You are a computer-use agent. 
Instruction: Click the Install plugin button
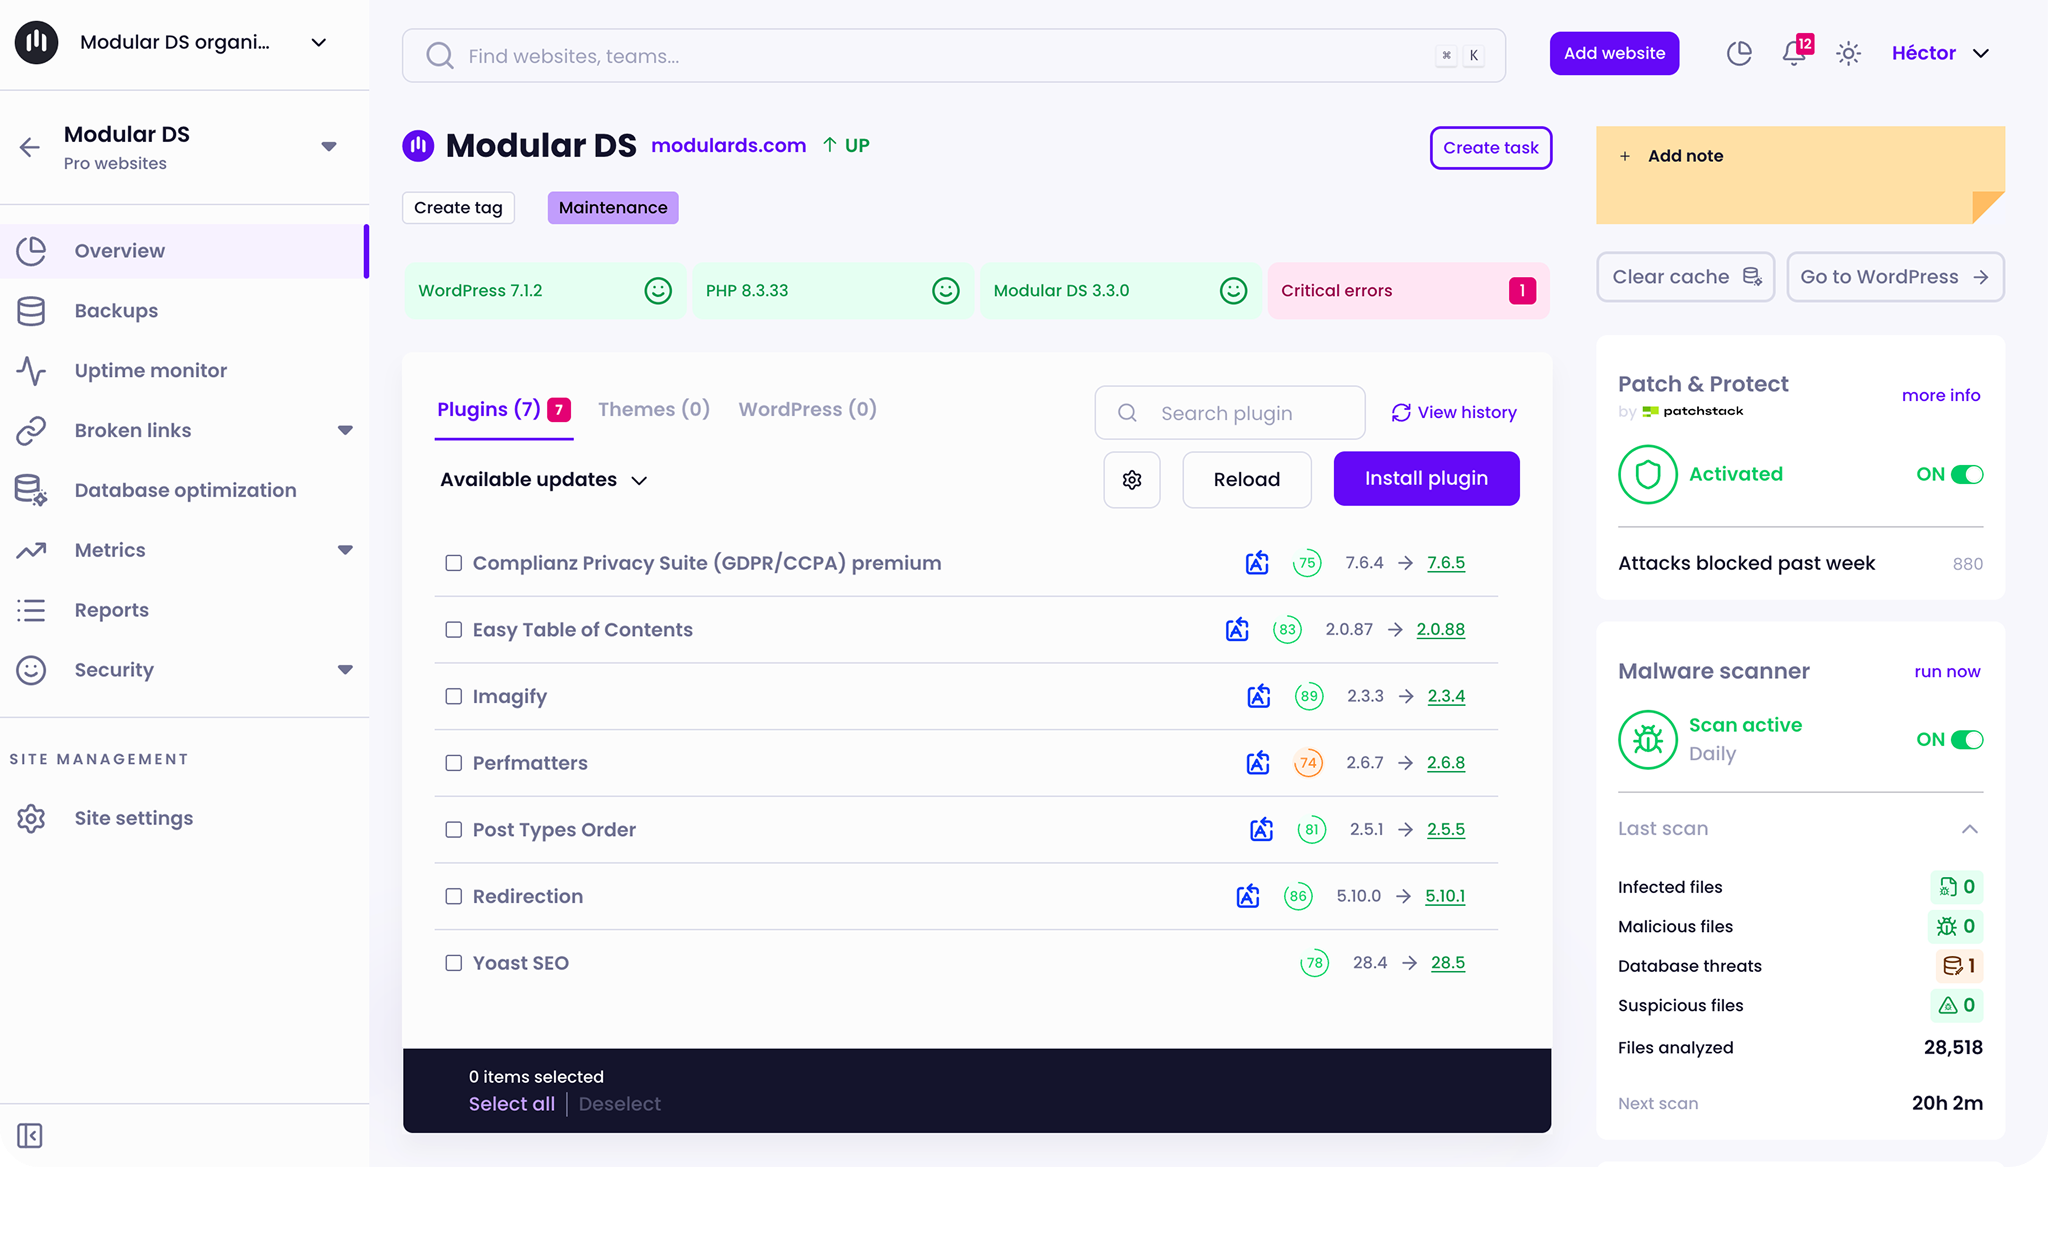[1427, 479]
